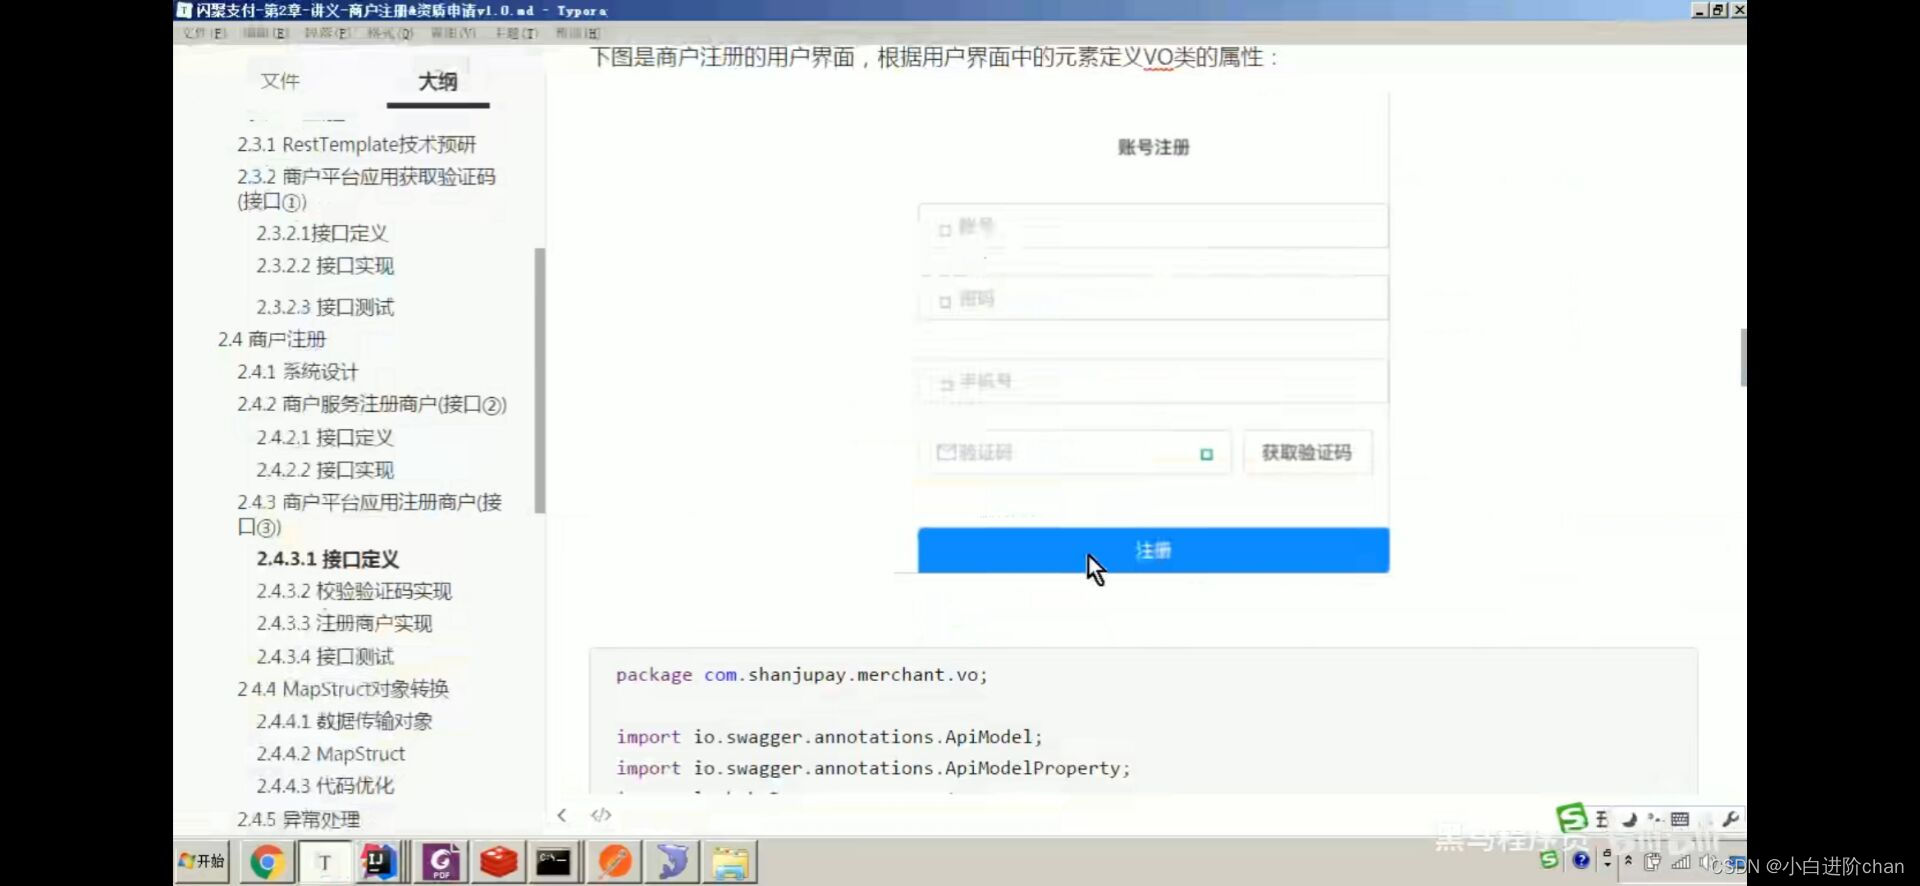Click the power plug tray icon

1652,861
